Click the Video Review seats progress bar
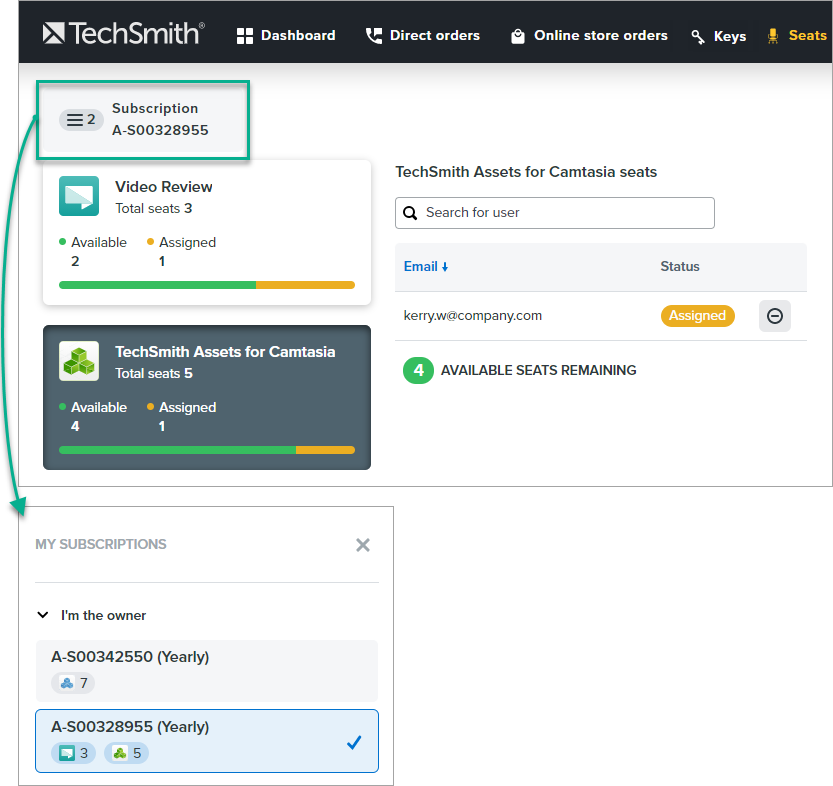 (x=207, y=285)
